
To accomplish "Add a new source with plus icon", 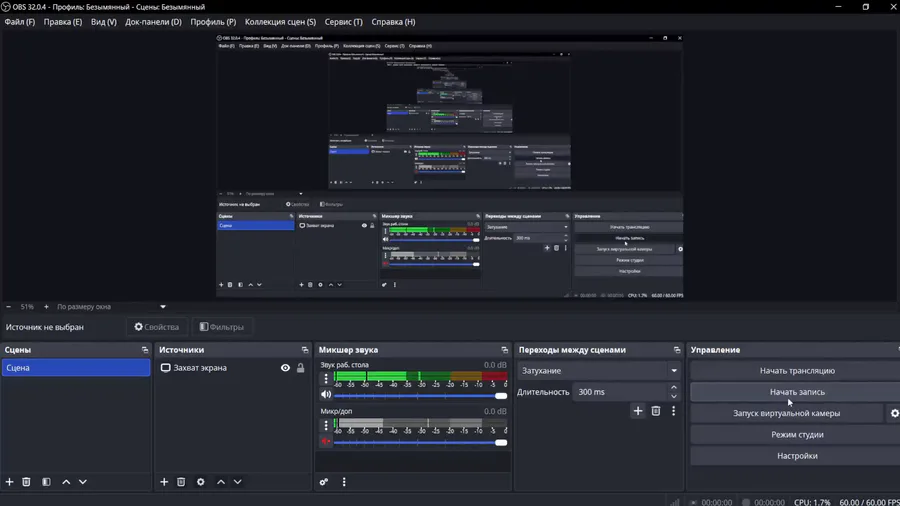I will point(164,482).
